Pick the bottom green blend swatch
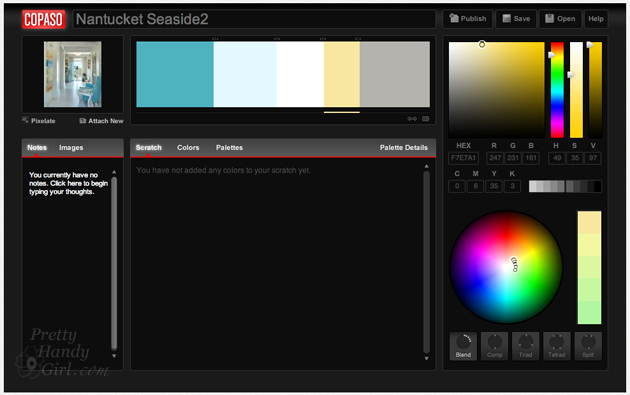Image resolution: width=630 pixels, height=395 pixels. 589,313
